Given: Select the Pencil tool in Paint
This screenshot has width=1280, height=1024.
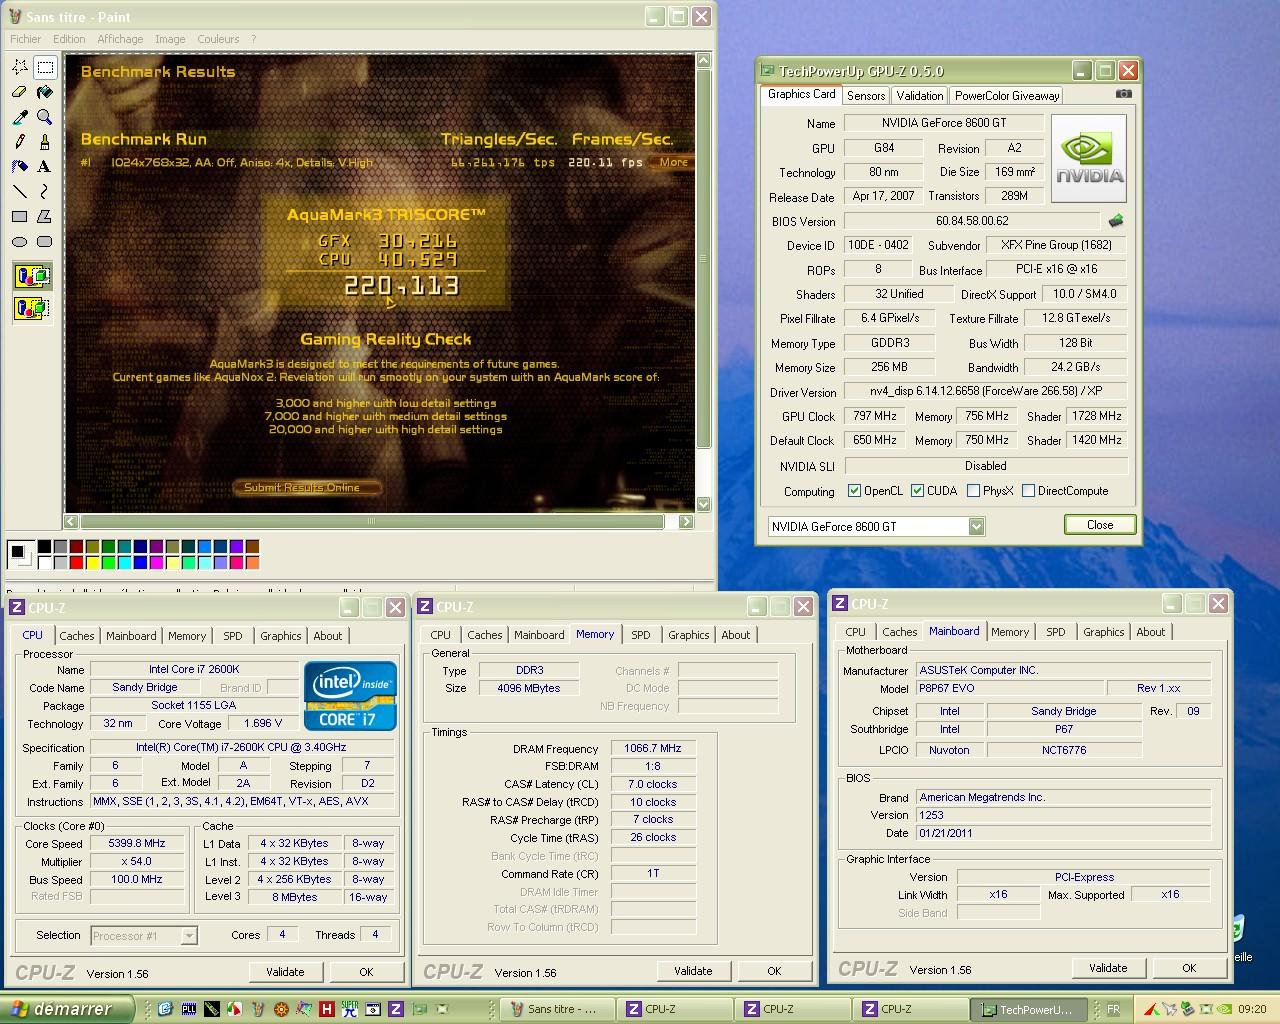Looking at the screenshot, I should pyautogui.click(x=20, y=142).
